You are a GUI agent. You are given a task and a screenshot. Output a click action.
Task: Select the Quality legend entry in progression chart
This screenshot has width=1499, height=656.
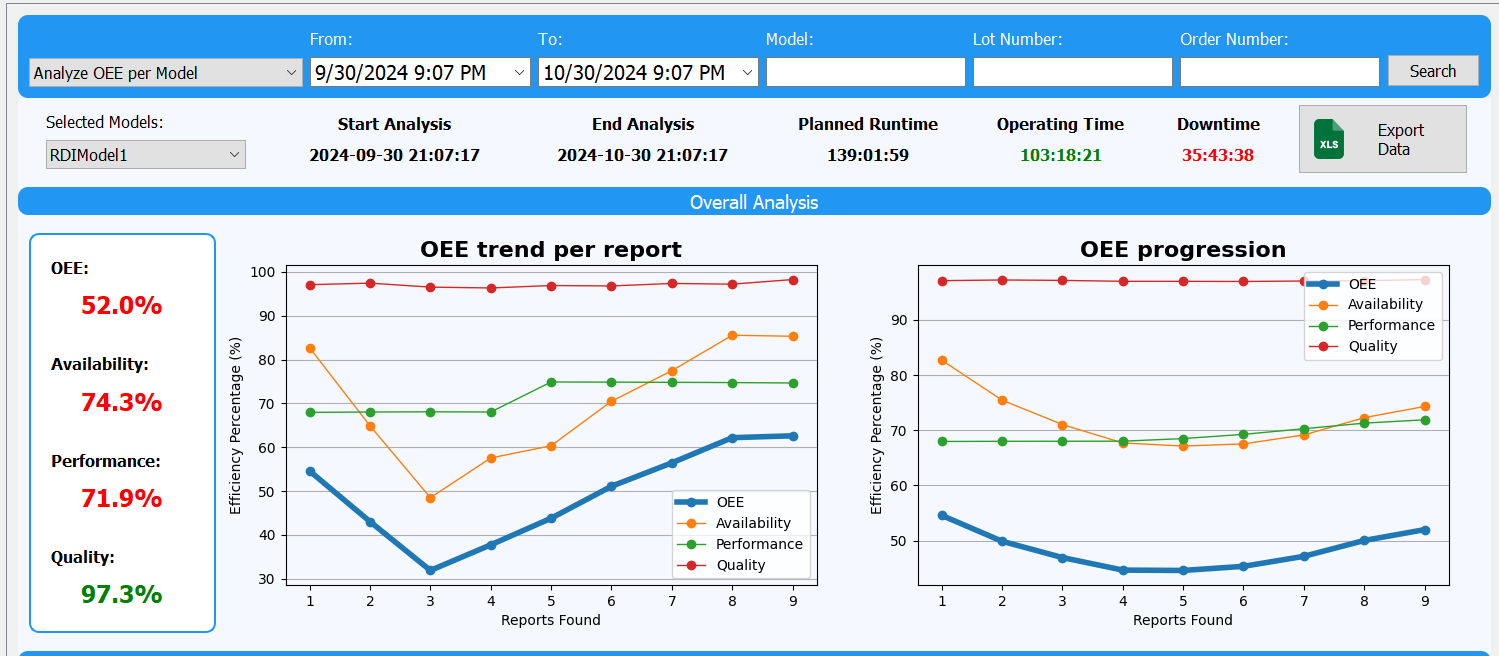(1372, 346)
